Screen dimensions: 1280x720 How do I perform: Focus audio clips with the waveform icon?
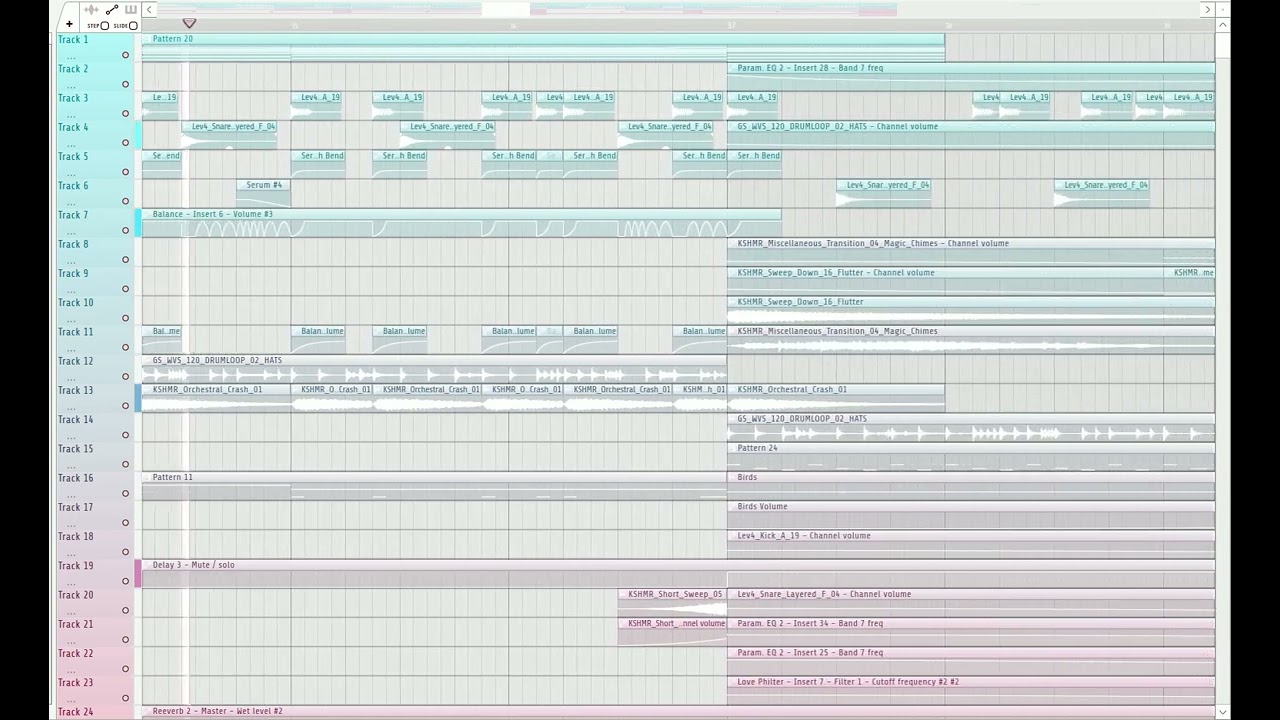pos(91,10)
